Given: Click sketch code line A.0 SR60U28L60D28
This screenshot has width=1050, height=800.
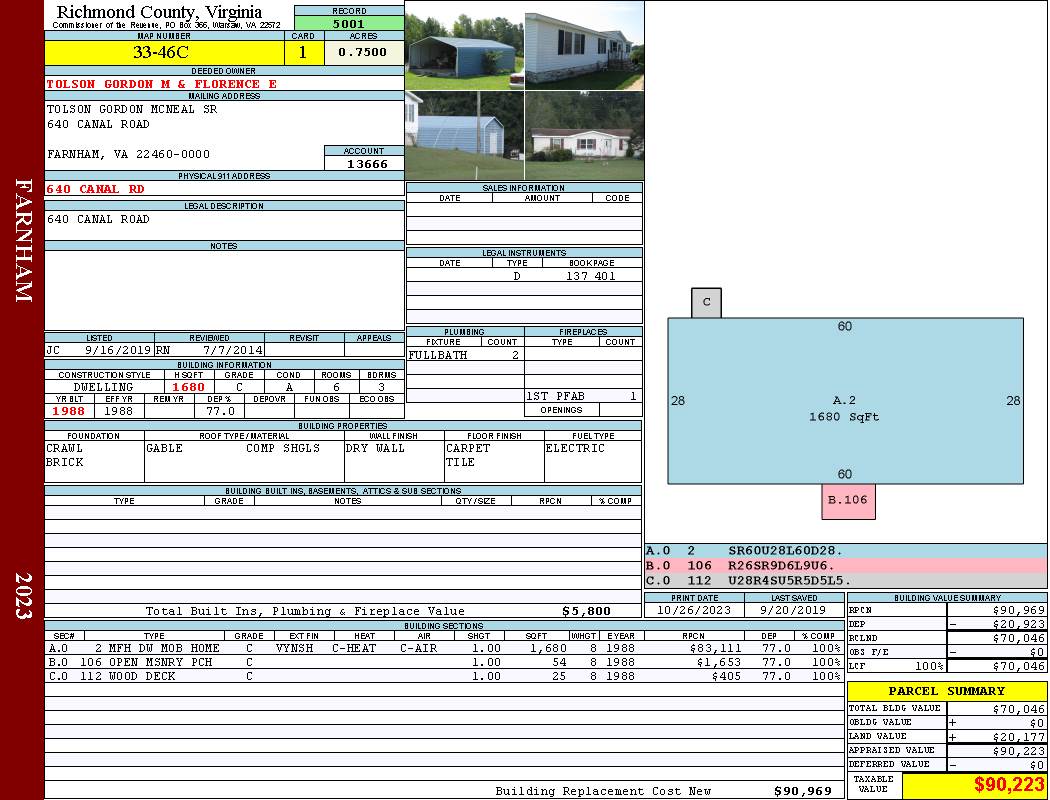Looking at the screenshot, I should coord(846,551).
